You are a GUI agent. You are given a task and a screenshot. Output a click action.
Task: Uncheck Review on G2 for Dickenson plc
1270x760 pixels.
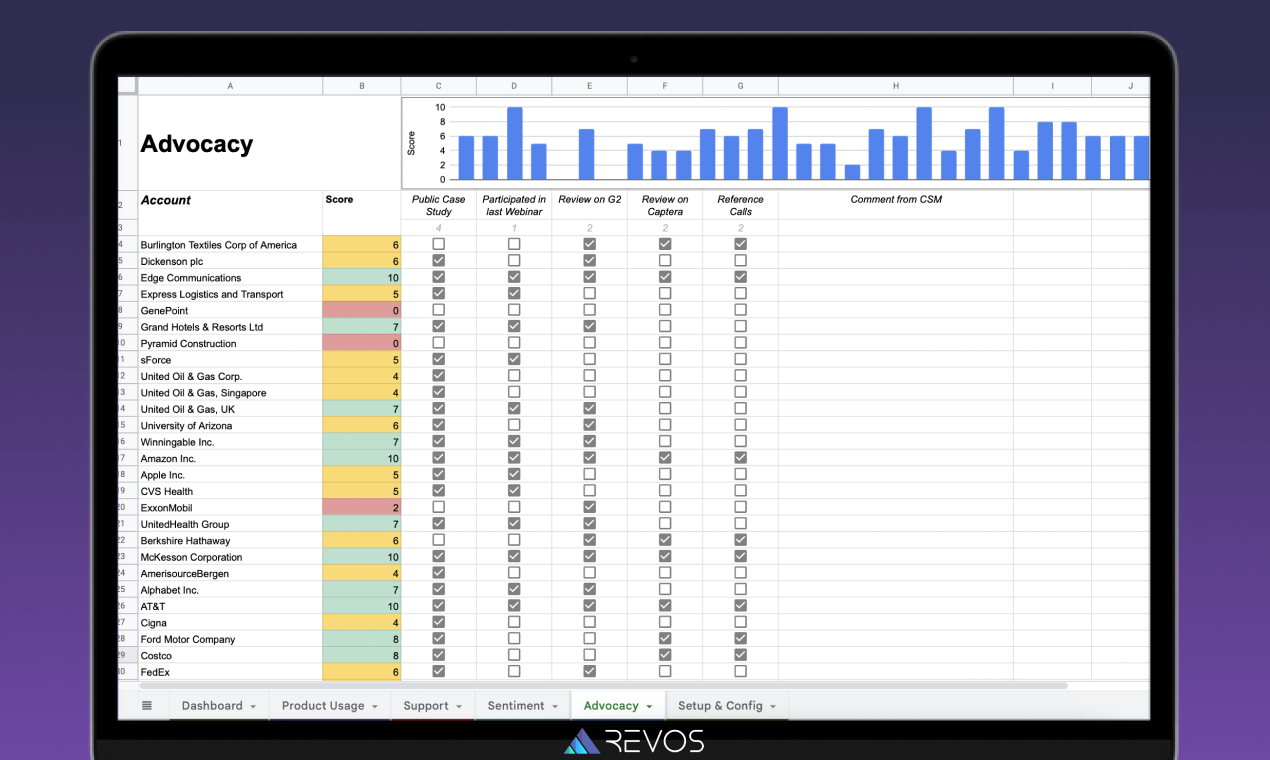(589, 261)
